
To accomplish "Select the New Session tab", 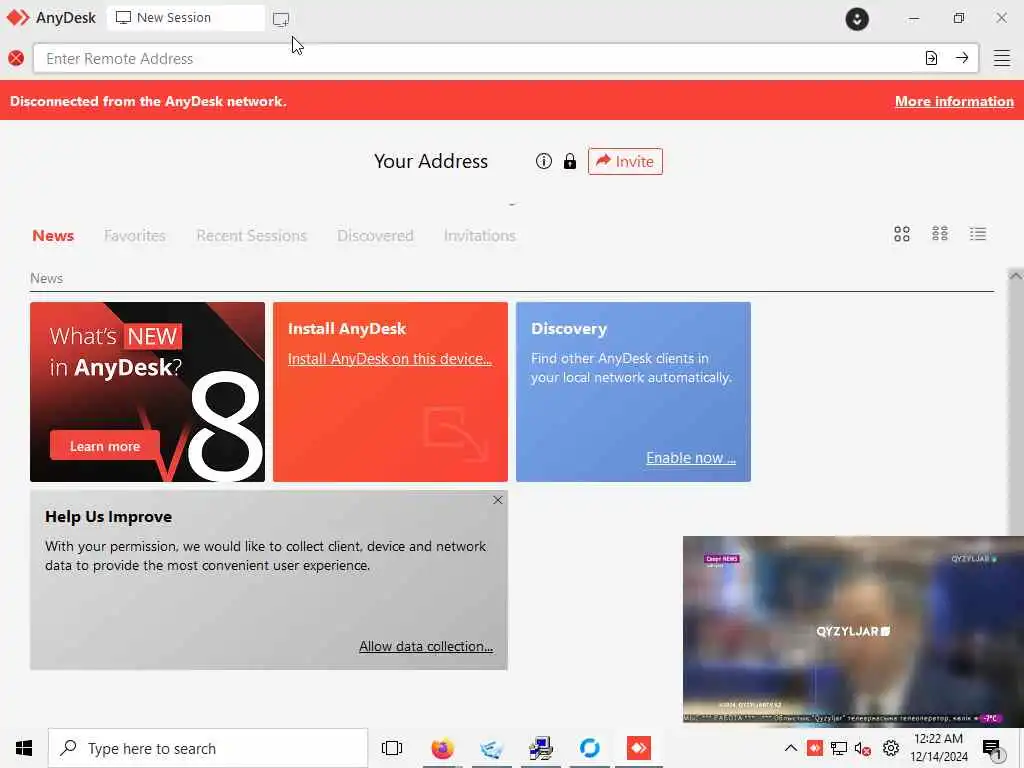I will tap(185, 18).
